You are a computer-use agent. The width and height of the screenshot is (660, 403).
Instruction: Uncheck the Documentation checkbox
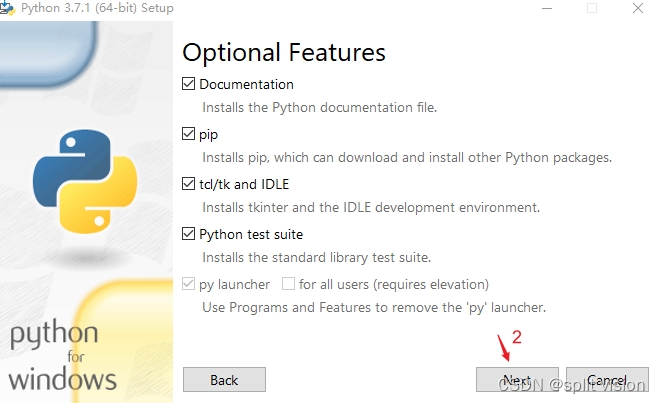(189, 84)
